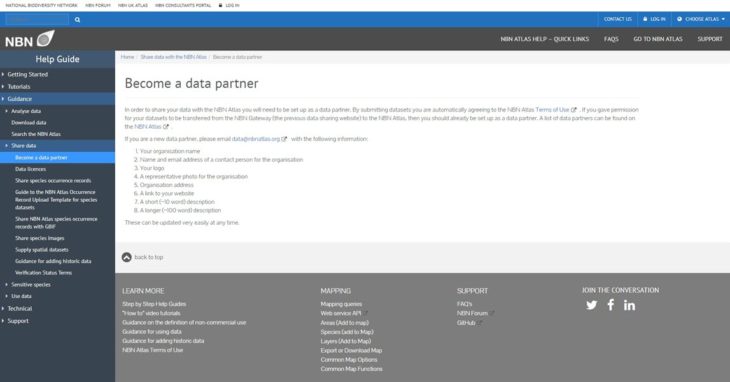The height and width of the screenshot is (382, 730).
Task: Click Contact Us in blue bar
Action: point(618,19)
